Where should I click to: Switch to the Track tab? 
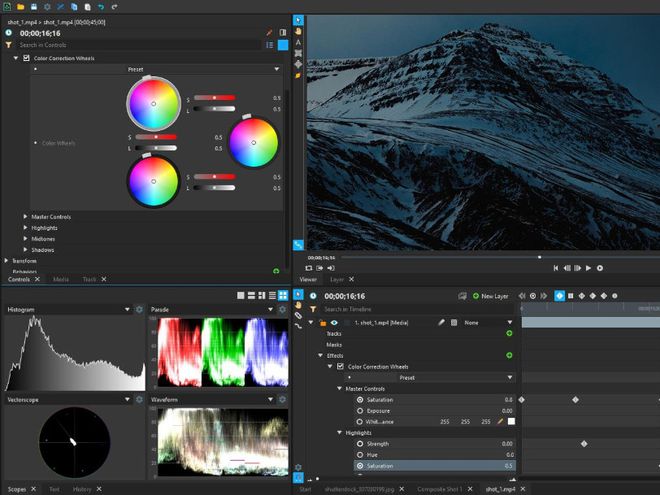tap(89, 279)
